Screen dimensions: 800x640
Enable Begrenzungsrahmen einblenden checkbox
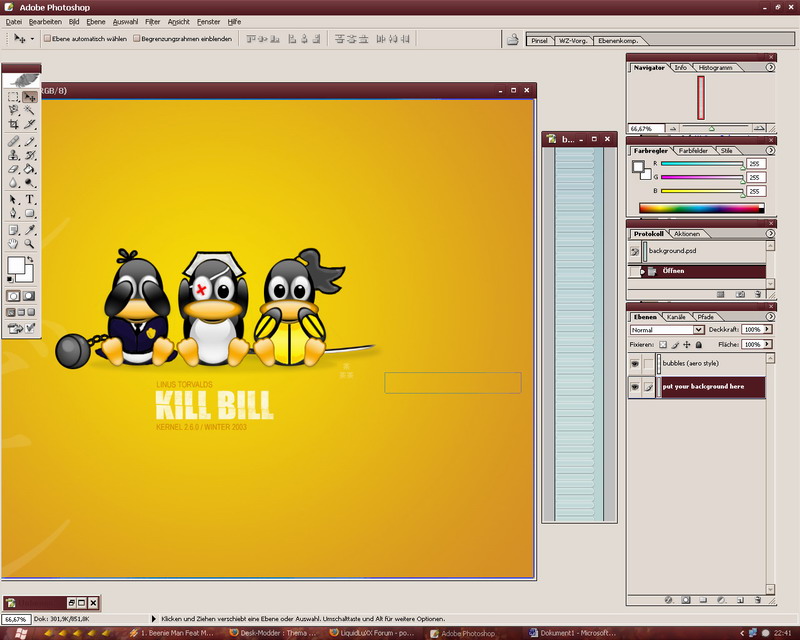click(136, 38)
